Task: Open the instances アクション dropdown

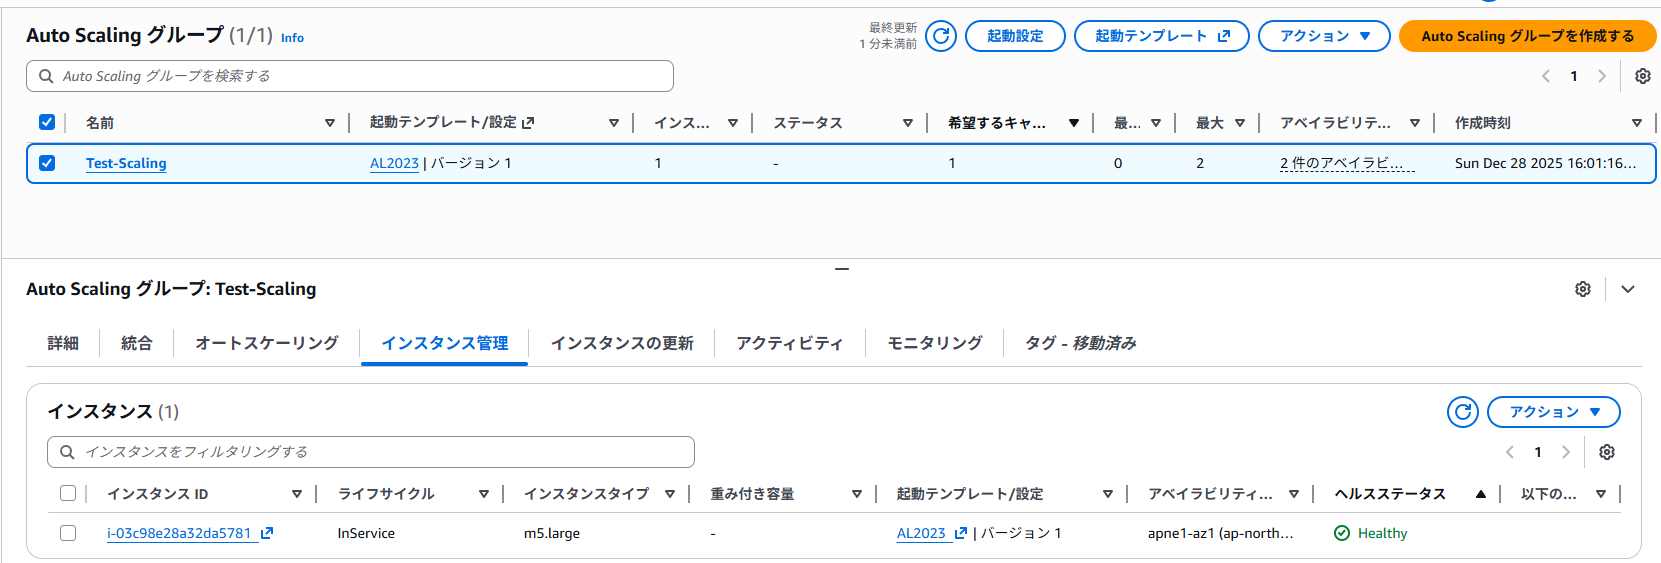Action: 1553,412
